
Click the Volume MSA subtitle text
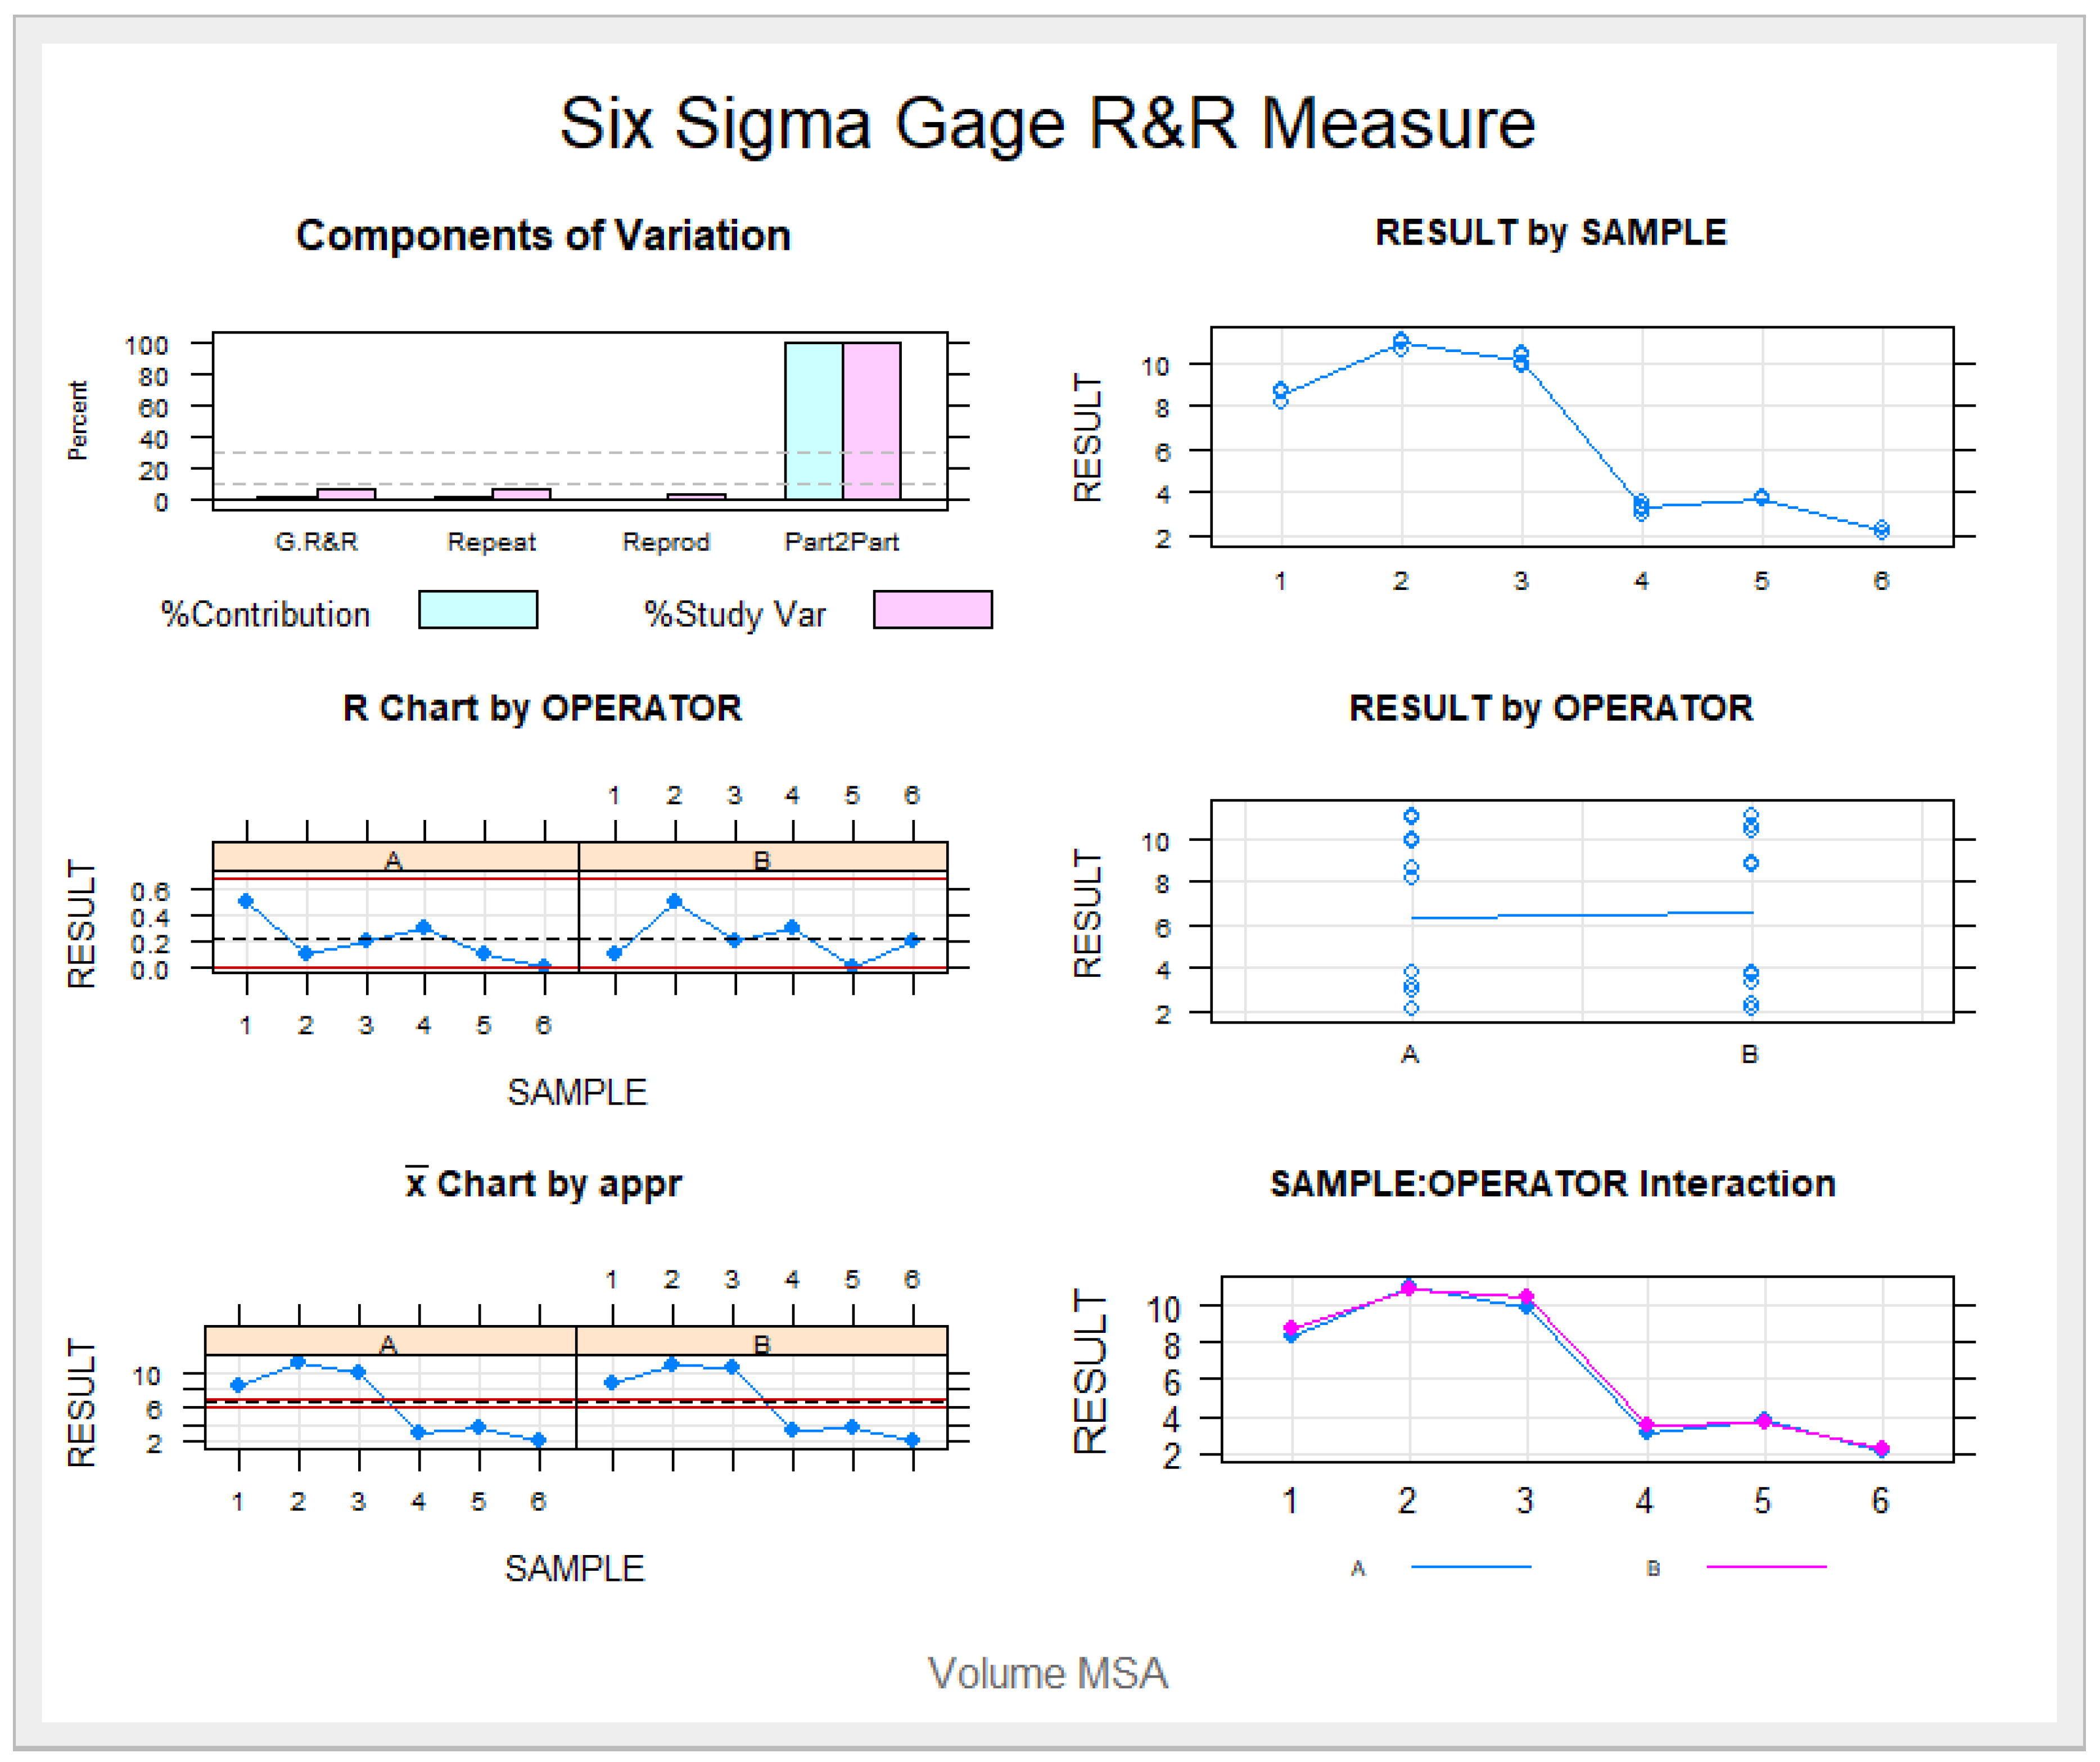(1047, 1674)
